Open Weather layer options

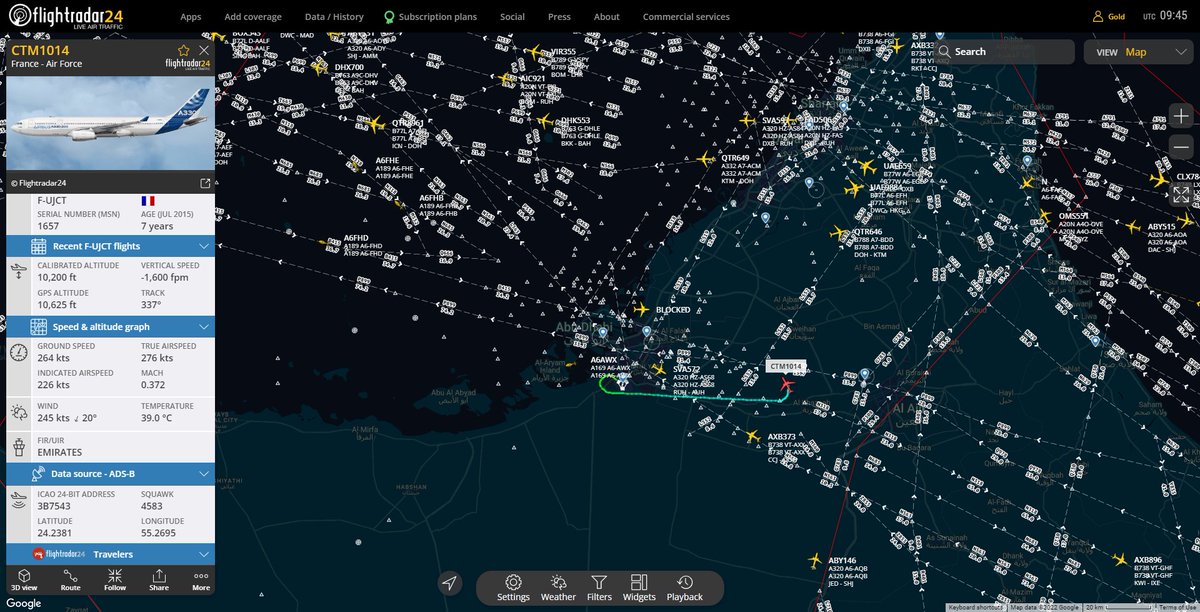point(558,588)
